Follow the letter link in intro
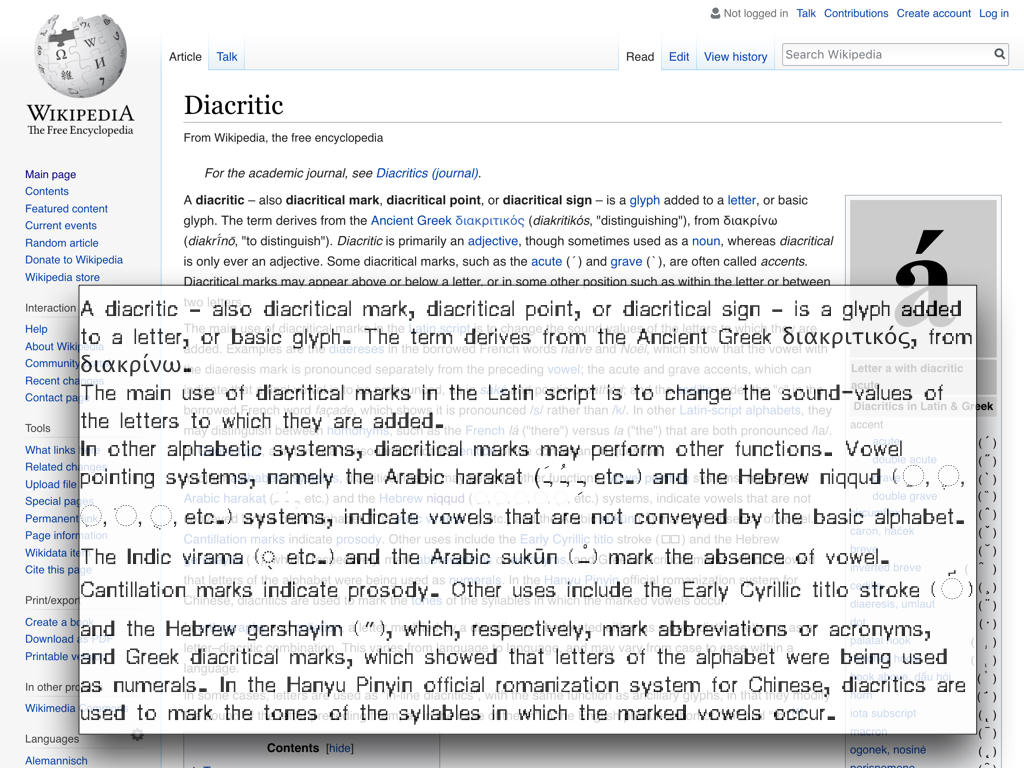The height and width of the screenshot is (768, 1024). [x=741, y=200]
